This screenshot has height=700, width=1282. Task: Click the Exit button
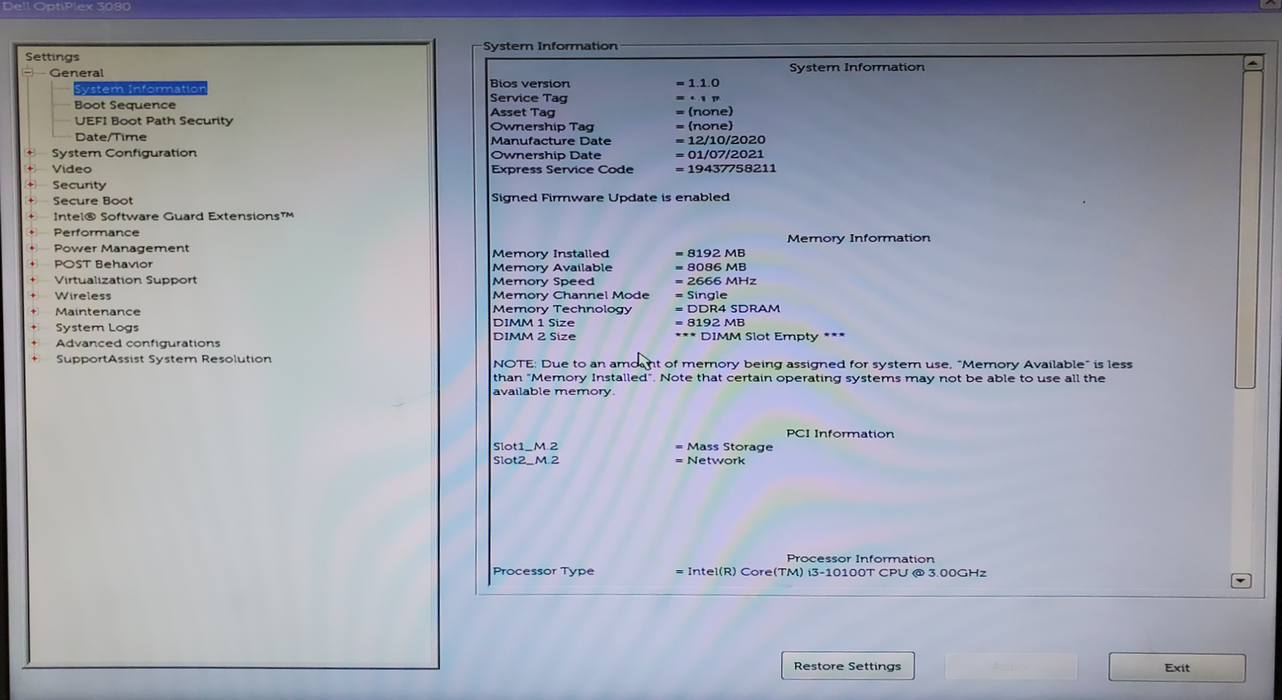tap(1177, 667)
